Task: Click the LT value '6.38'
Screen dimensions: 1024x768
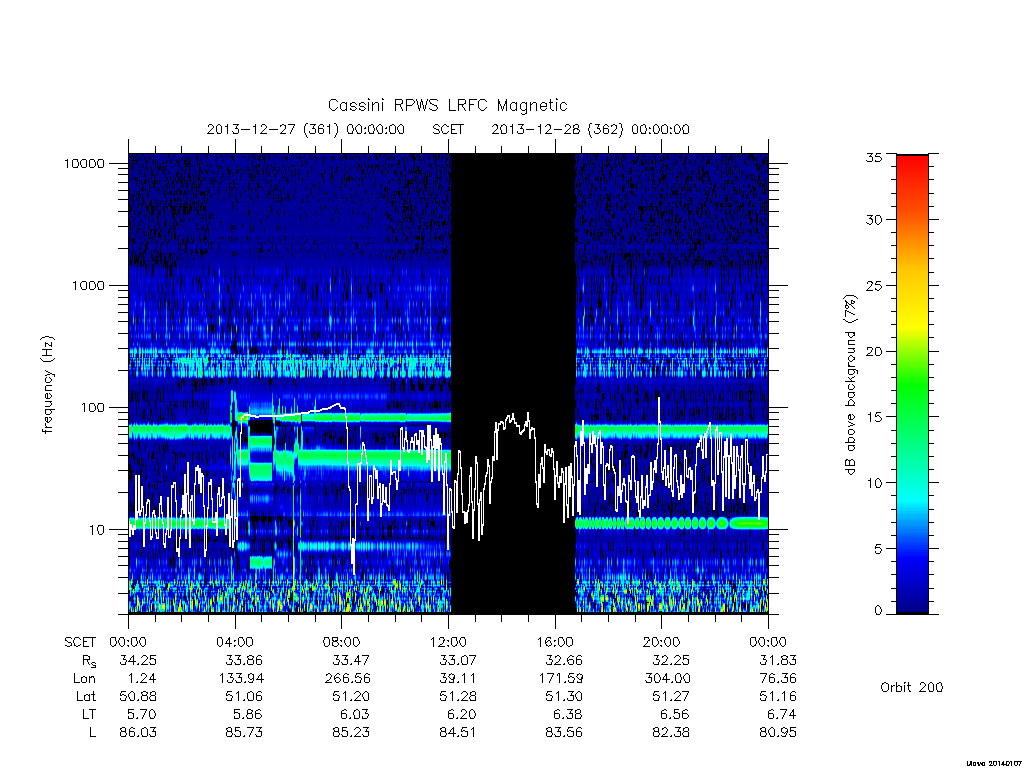Action: [568, 714]
